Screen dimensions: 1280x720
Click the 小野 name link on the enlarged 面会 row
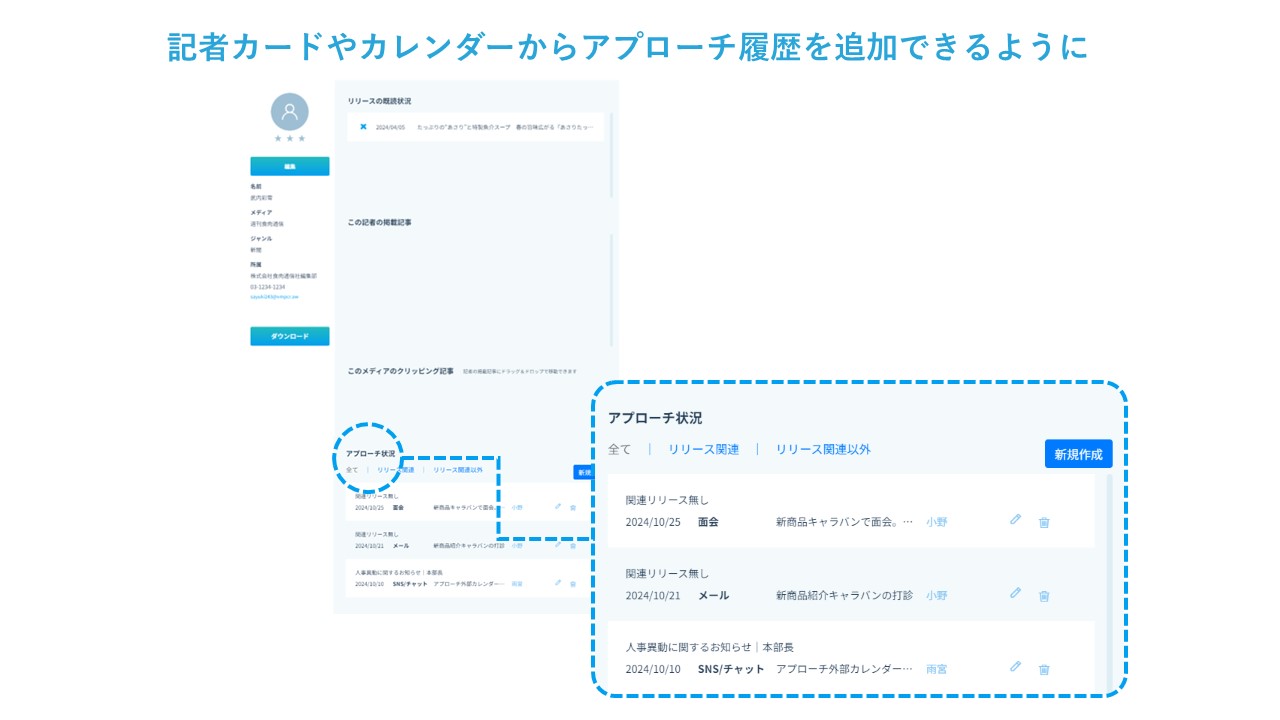pos(936,522)
